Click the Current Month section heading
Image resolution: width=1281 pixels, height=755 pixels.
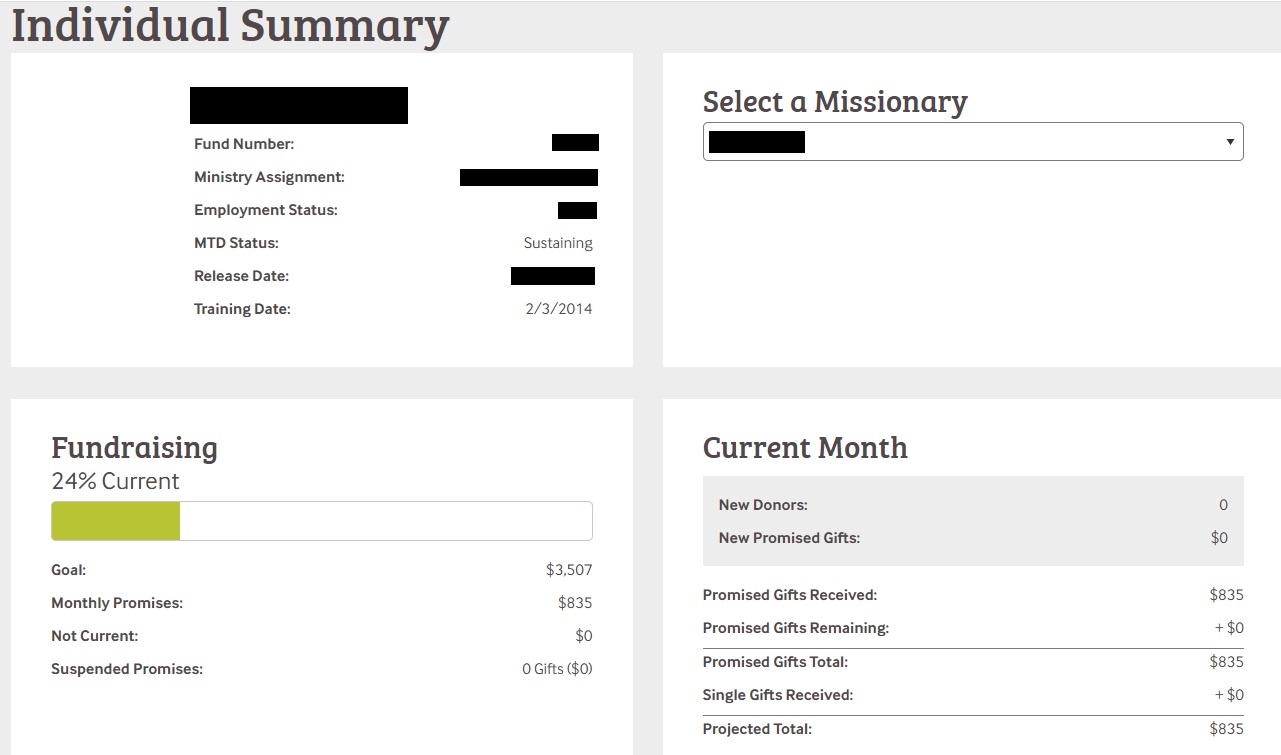pos(805,447)
